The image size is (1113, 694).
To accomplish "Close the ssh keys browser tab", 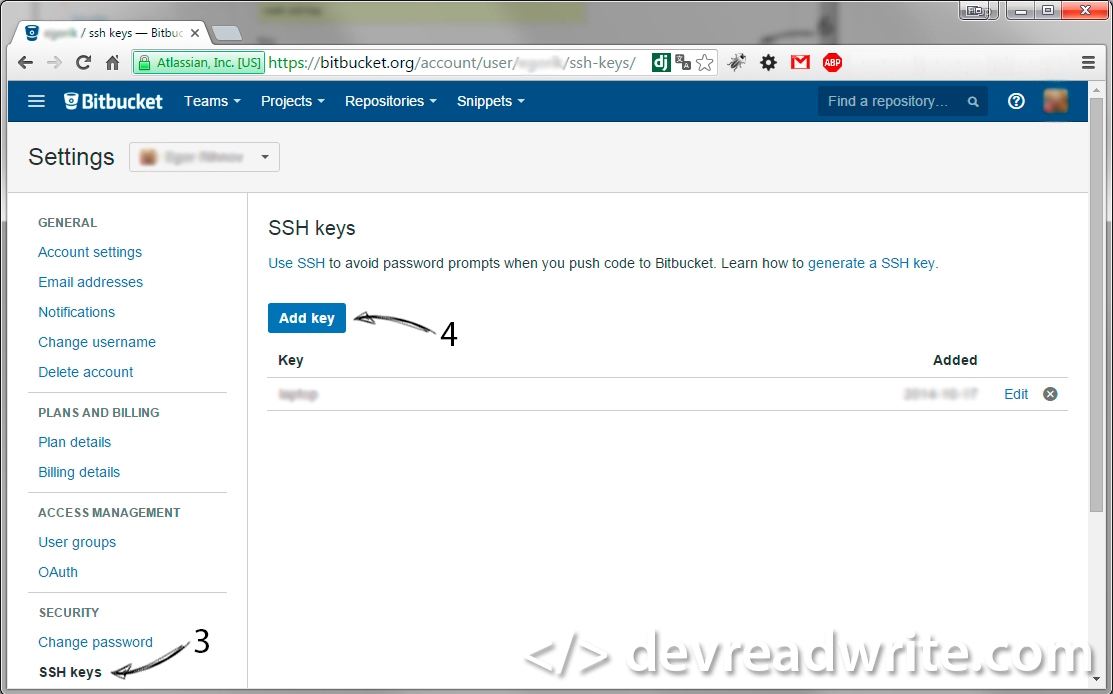I will [194, 33].
